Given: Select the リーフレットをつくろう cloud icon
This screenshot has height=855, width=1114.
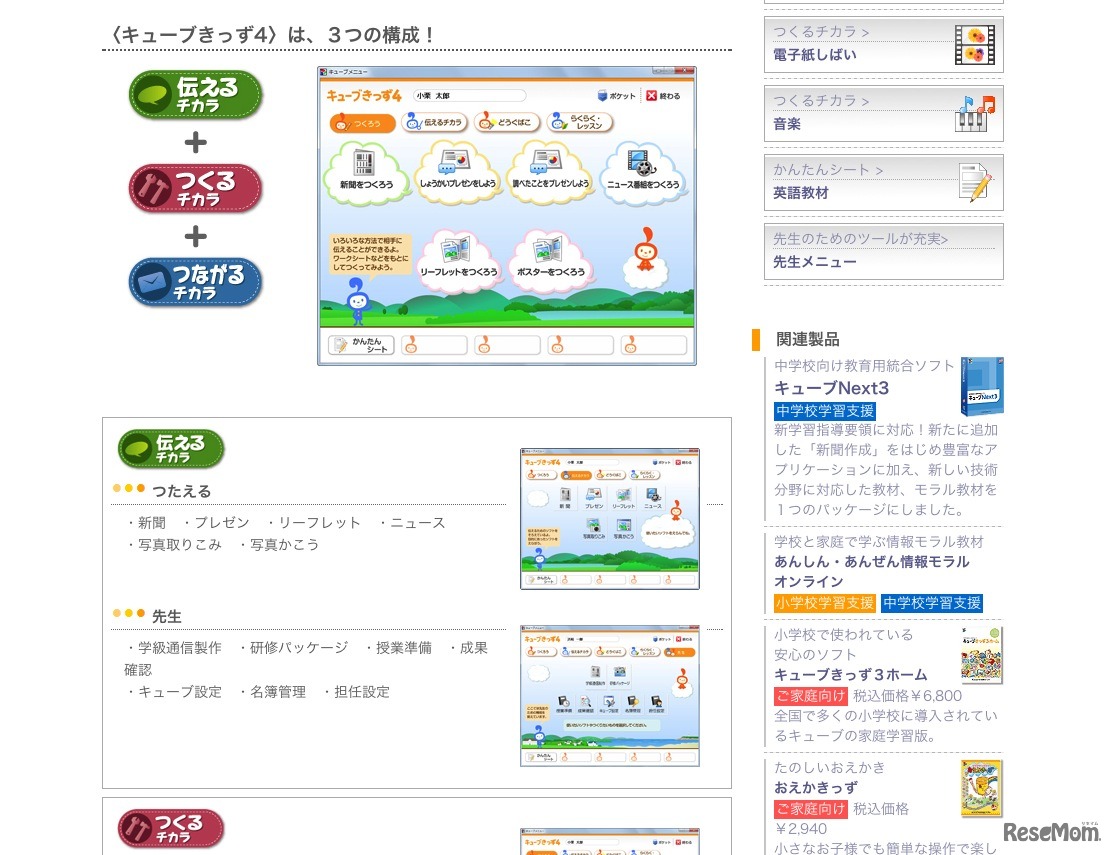Looking at the screenshot, I should tap(458, 260).
